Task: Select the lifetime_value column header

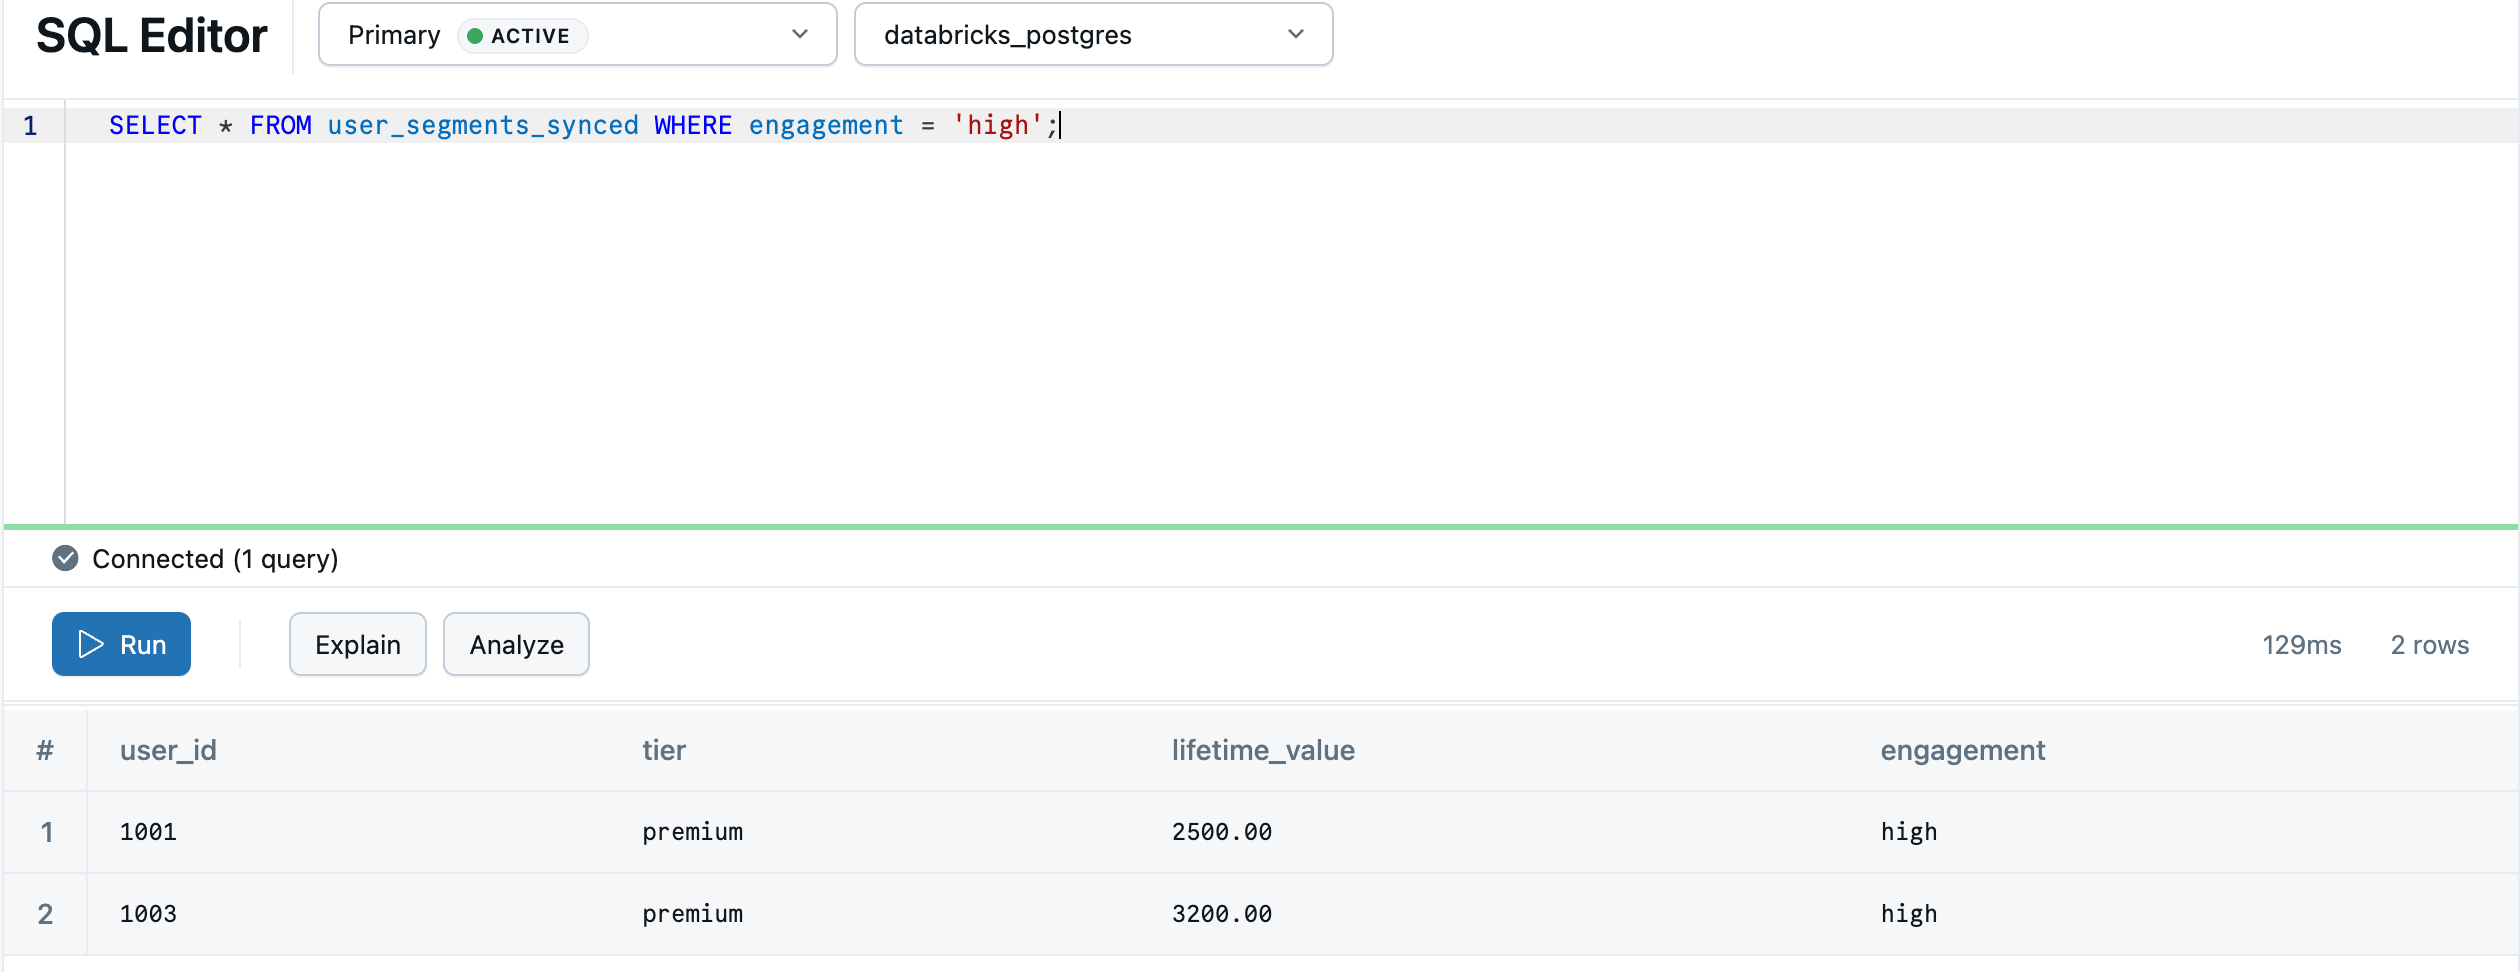Action: point(1263,750)
